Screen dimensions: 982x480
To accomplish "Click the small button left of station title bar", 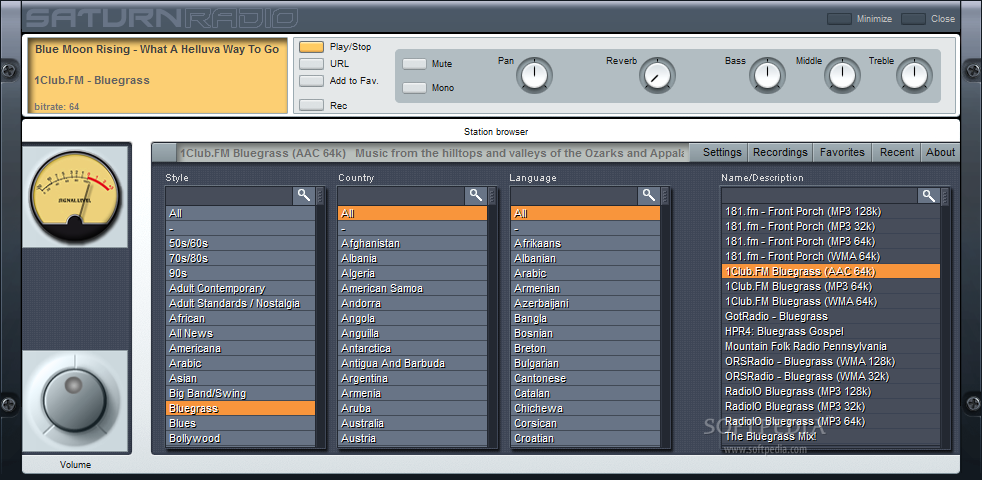I will coord(165,152).
